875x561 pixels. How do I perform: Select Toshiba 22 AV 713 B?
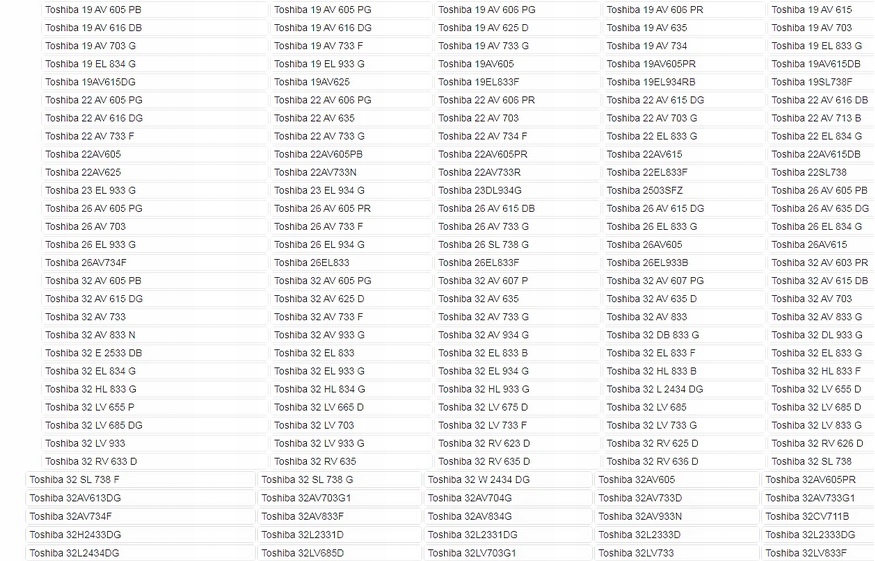click(x=815, y=118)
